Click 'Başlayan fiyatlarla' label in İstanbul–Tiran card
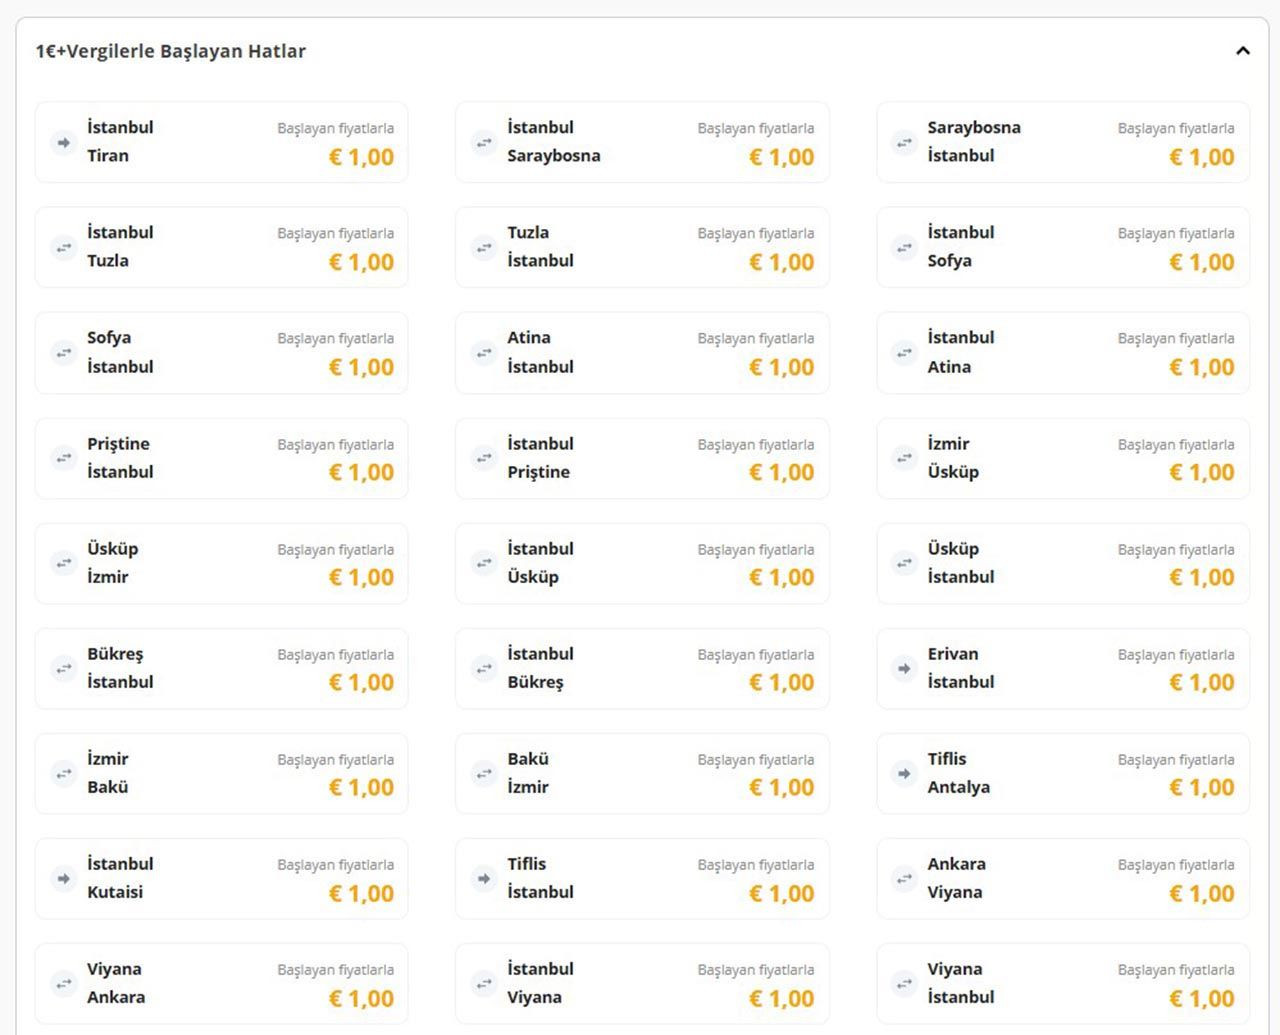Image resolution: width=1280 pixels, height=1035 pixels. tap(335, 128)
